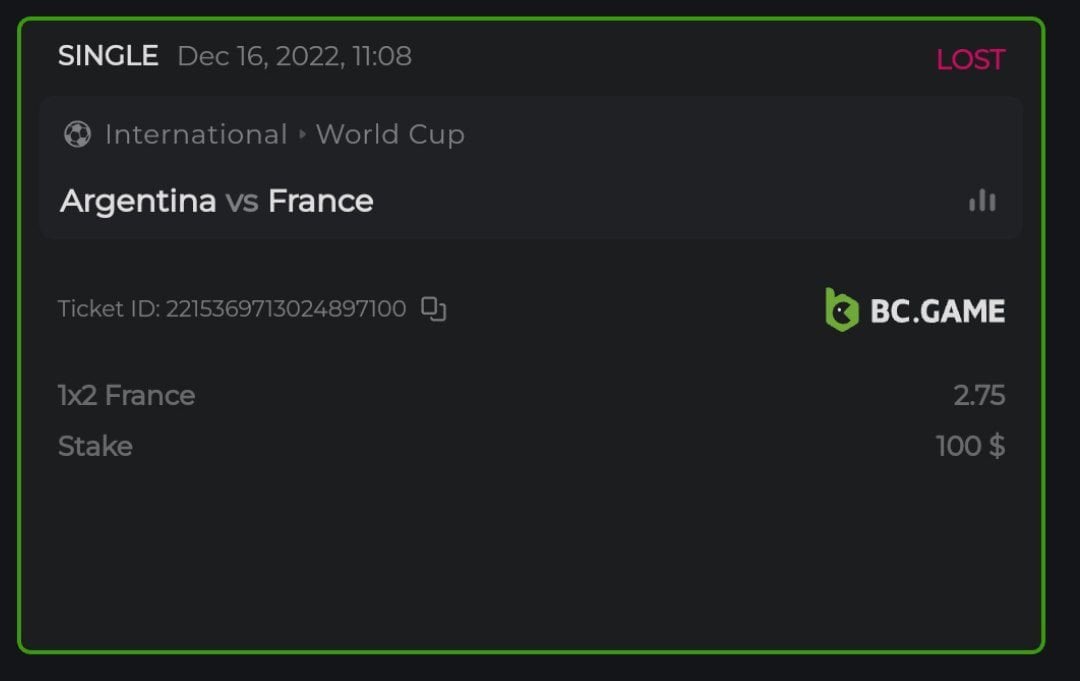Click the 100 $ stake amount

point(970,446)
